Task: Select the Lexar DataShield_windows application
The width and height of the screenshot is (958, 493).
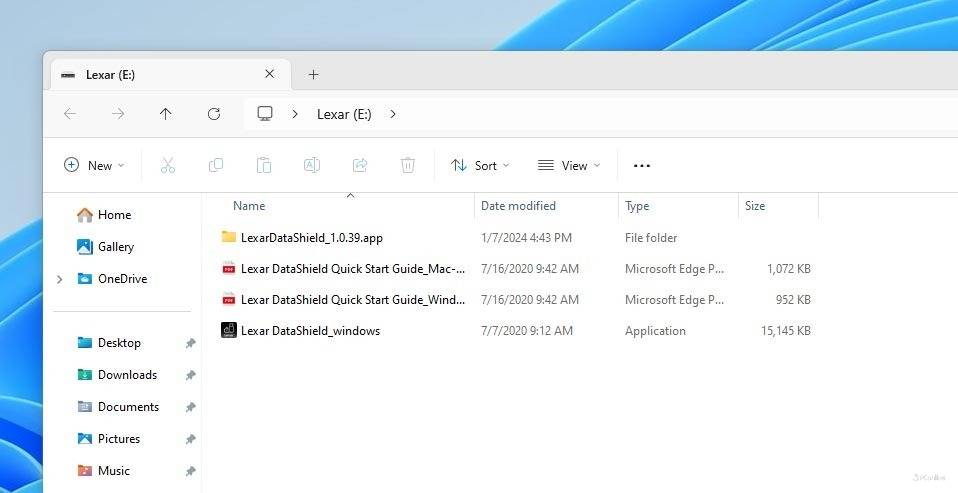Action: [x=310, y=331]
